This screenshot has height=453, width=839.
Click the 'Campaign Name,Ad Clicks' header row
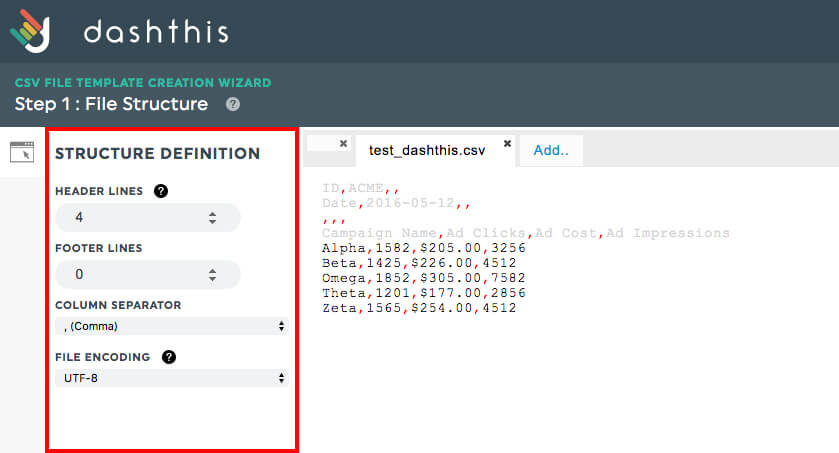(525, 233)
